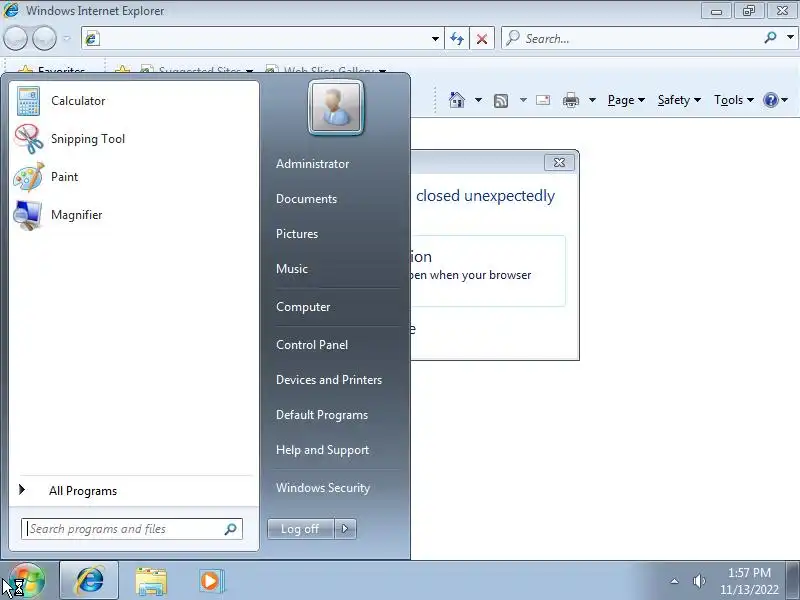Viewport: 800px width, 600px height.
Task: Start the Magnifier program
Action: pyautogui.click(x=134, y=215)
